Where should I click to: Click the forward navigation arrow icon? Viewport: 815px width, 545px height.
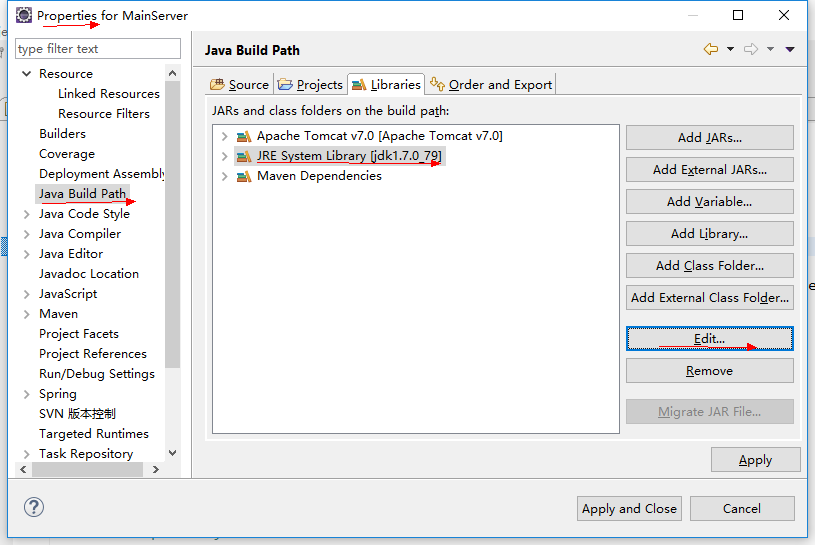coord(751,49)
